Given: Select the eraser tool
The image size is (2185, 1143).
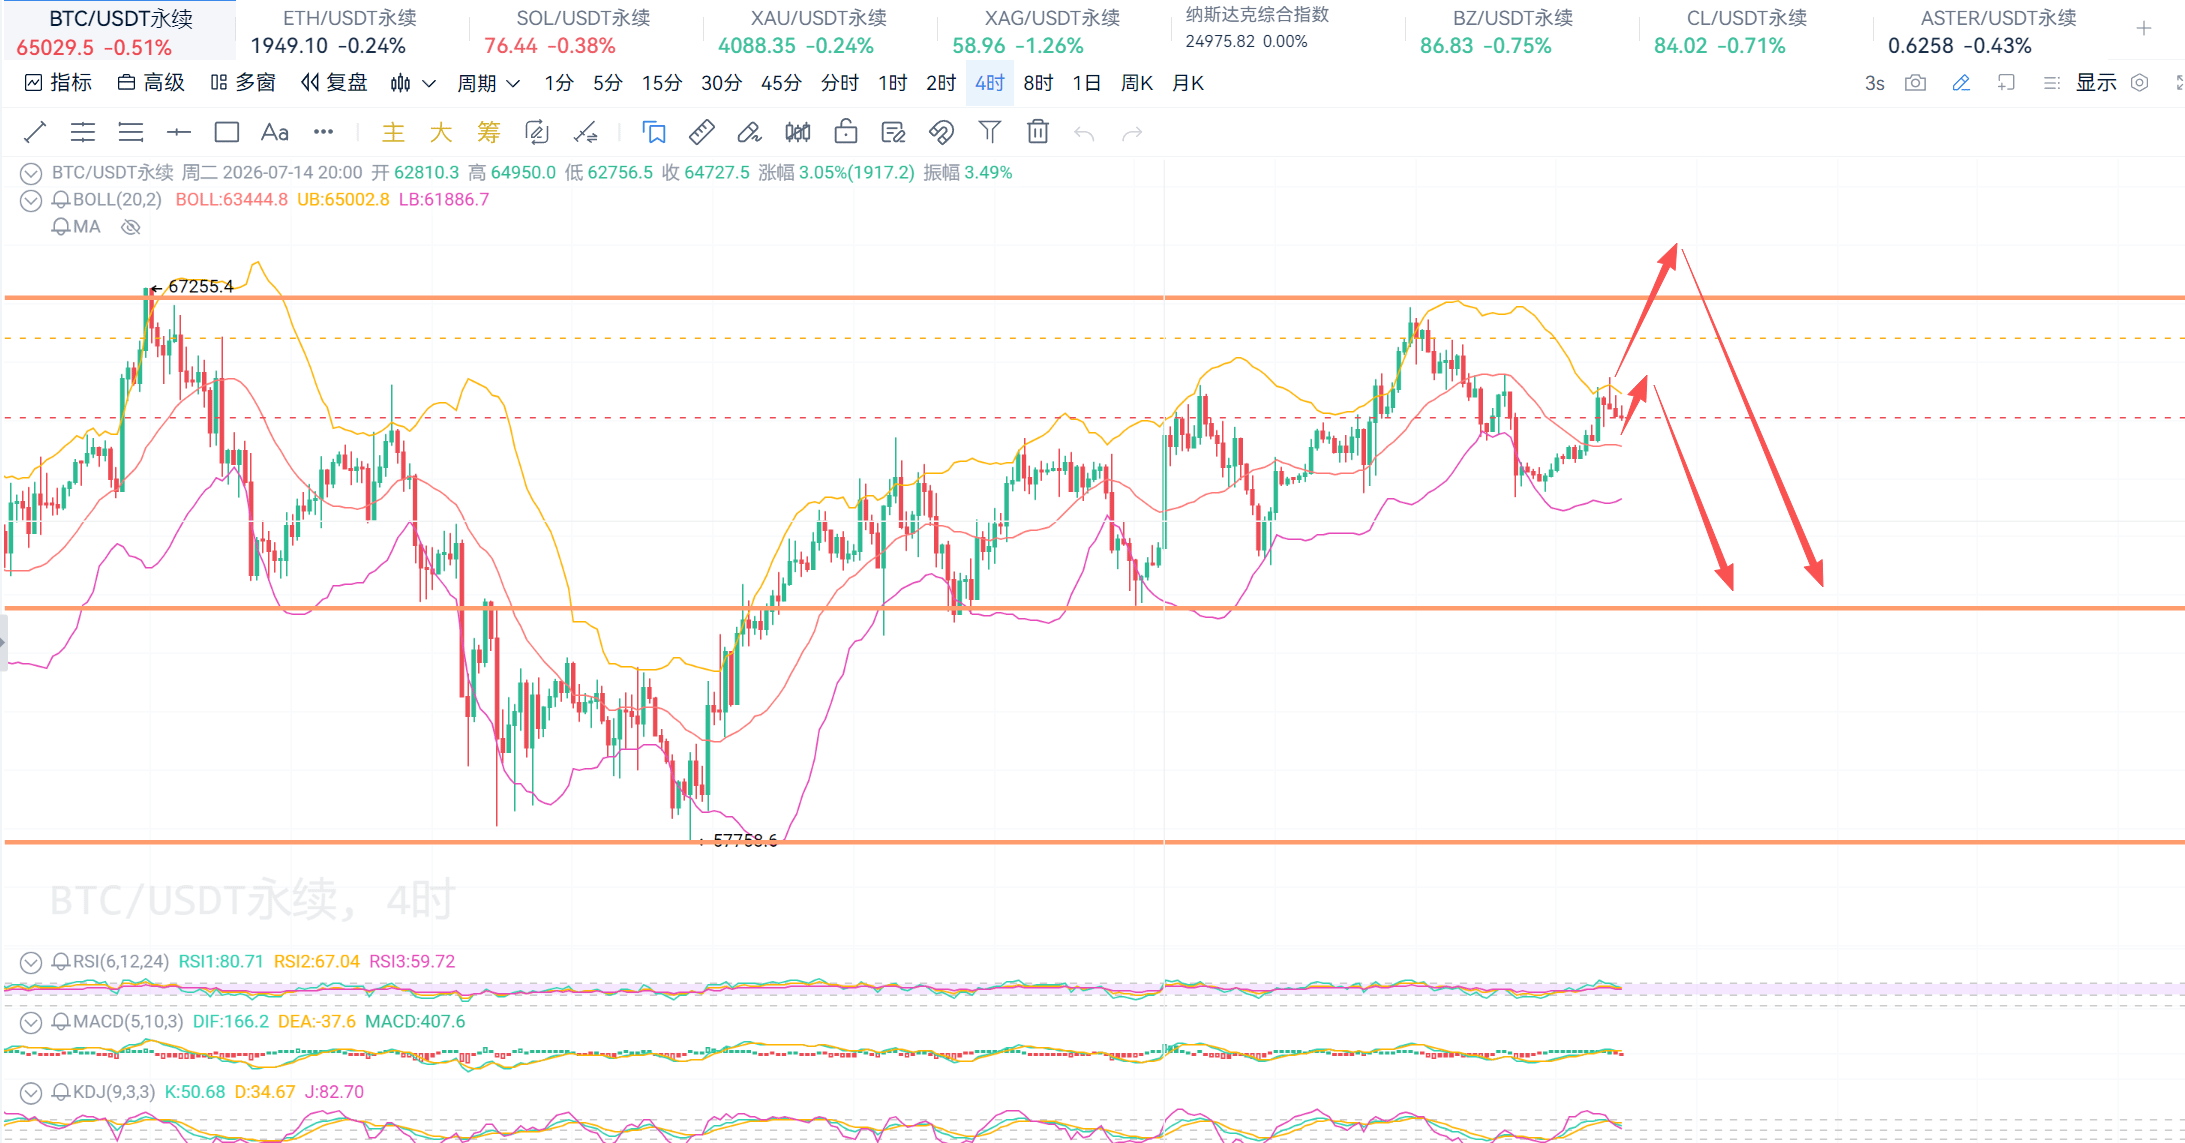Looking at the screenshot, I should point(750,132).
